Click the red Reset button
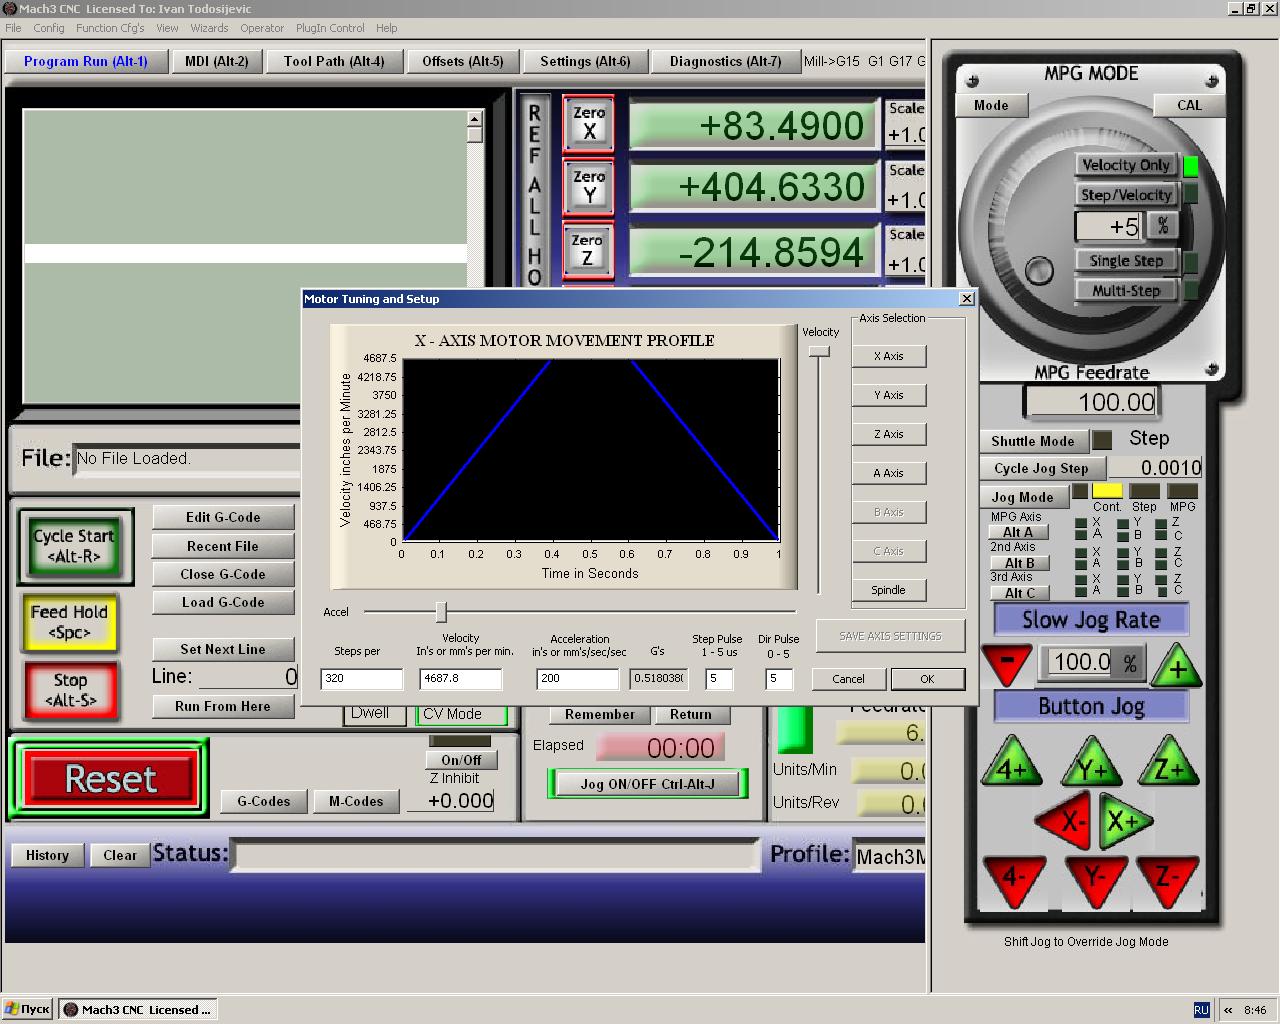Image resolution: width=1280 pixels, height=1024 pixels. coord(110,779)
